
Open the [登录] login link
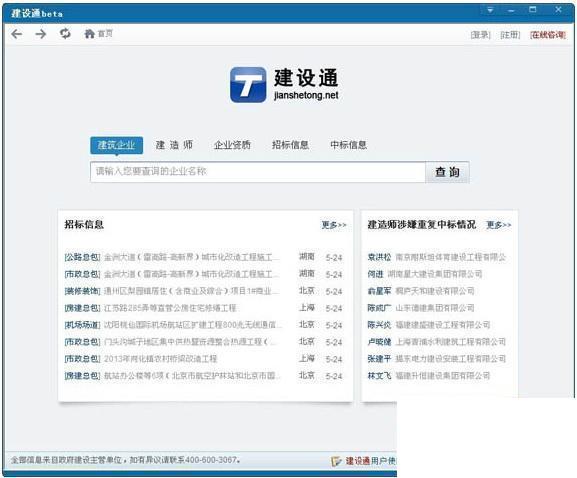[x=480, y=35]
